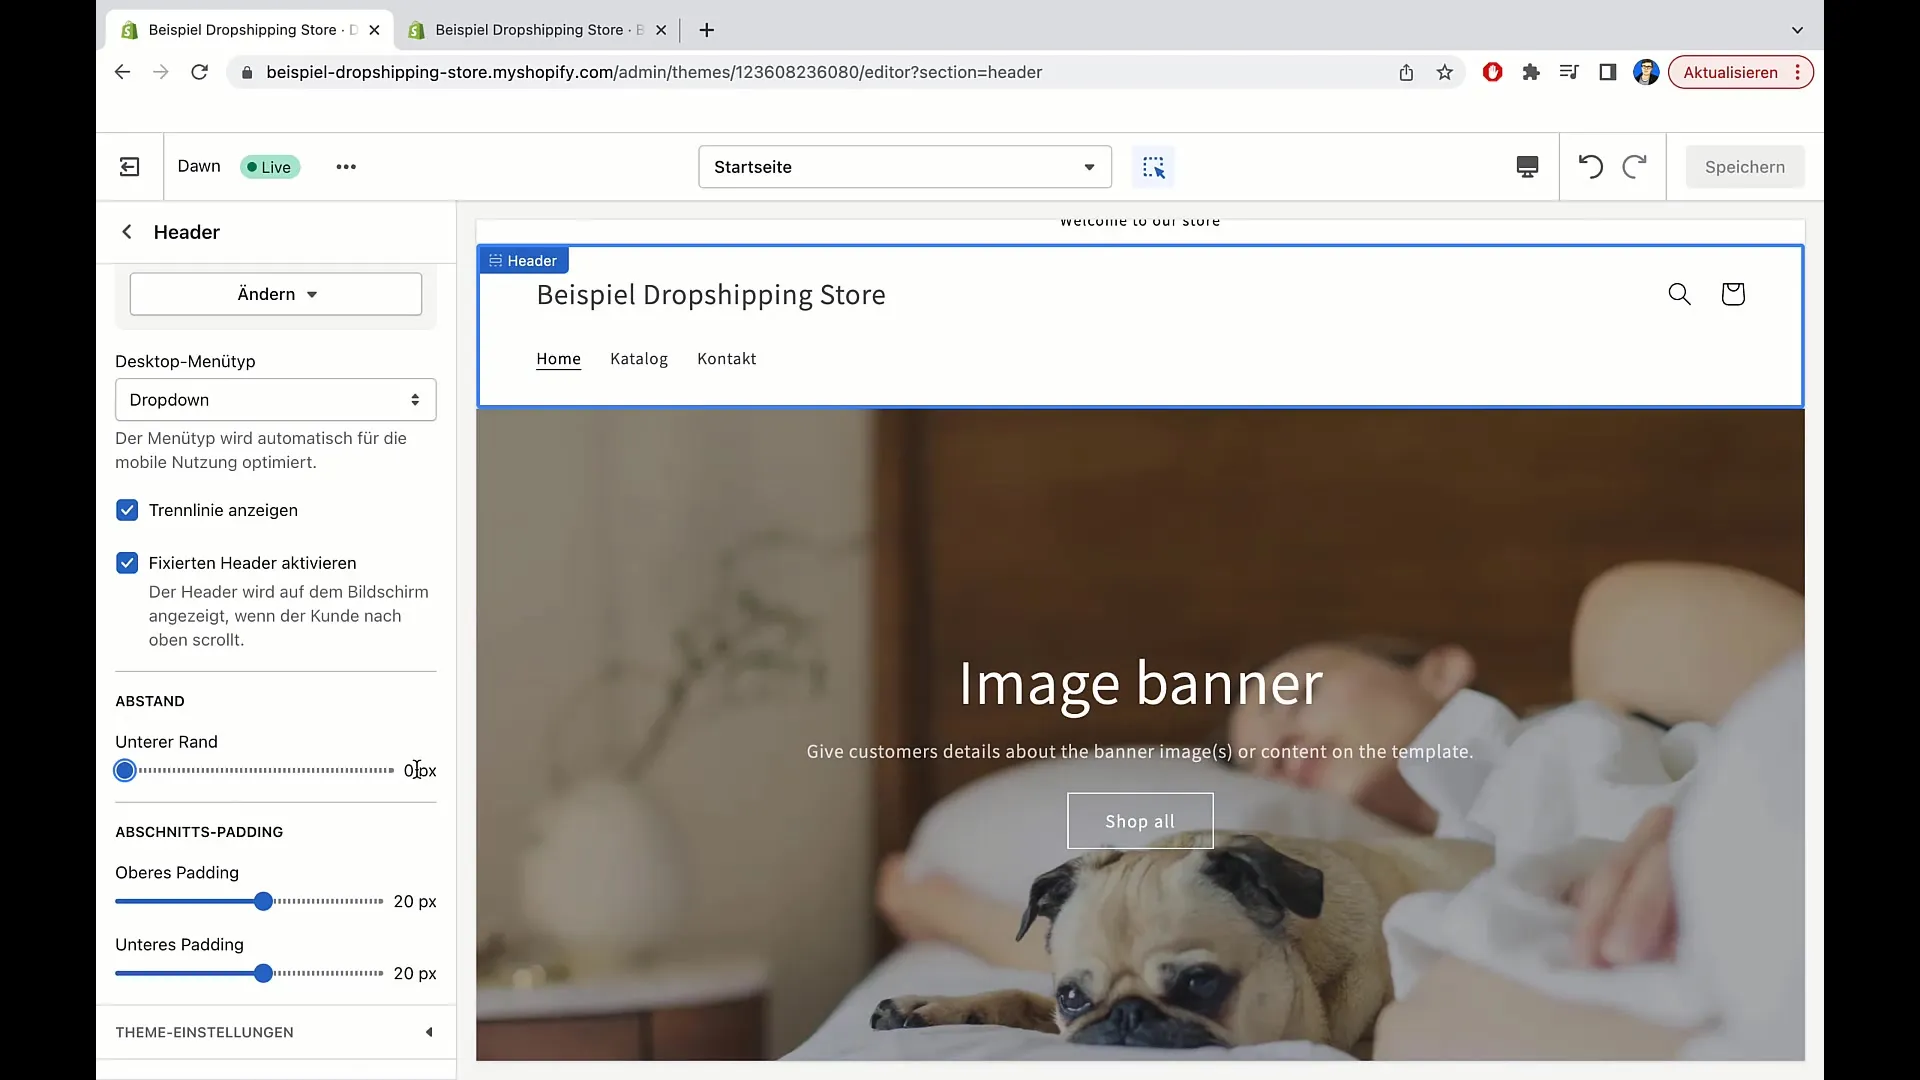Select the Home tab in the preview navigation

click(x=558, y=357)
